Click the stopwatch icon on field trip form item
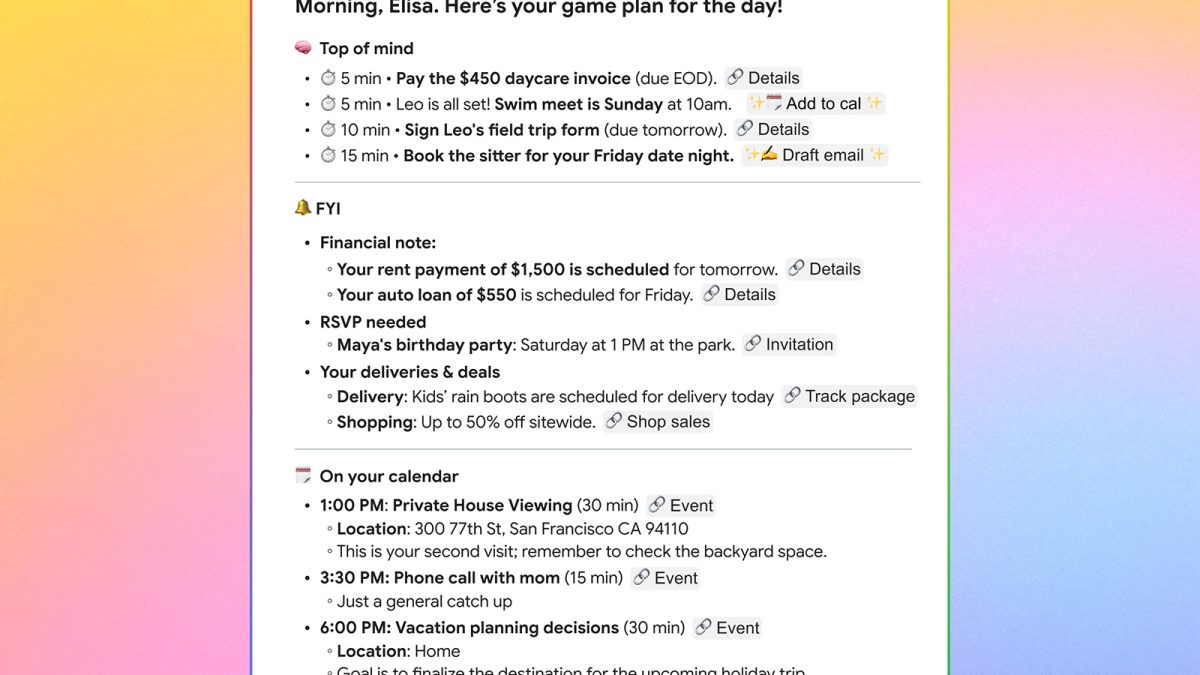This screenshot has width=1200, height=675. pyautogui.click(x=328, y=129)
